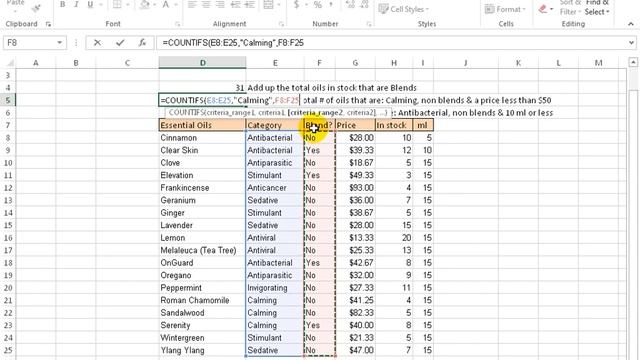Select column E header
This screenshot has width=640, height=360.
pos(275,63)
